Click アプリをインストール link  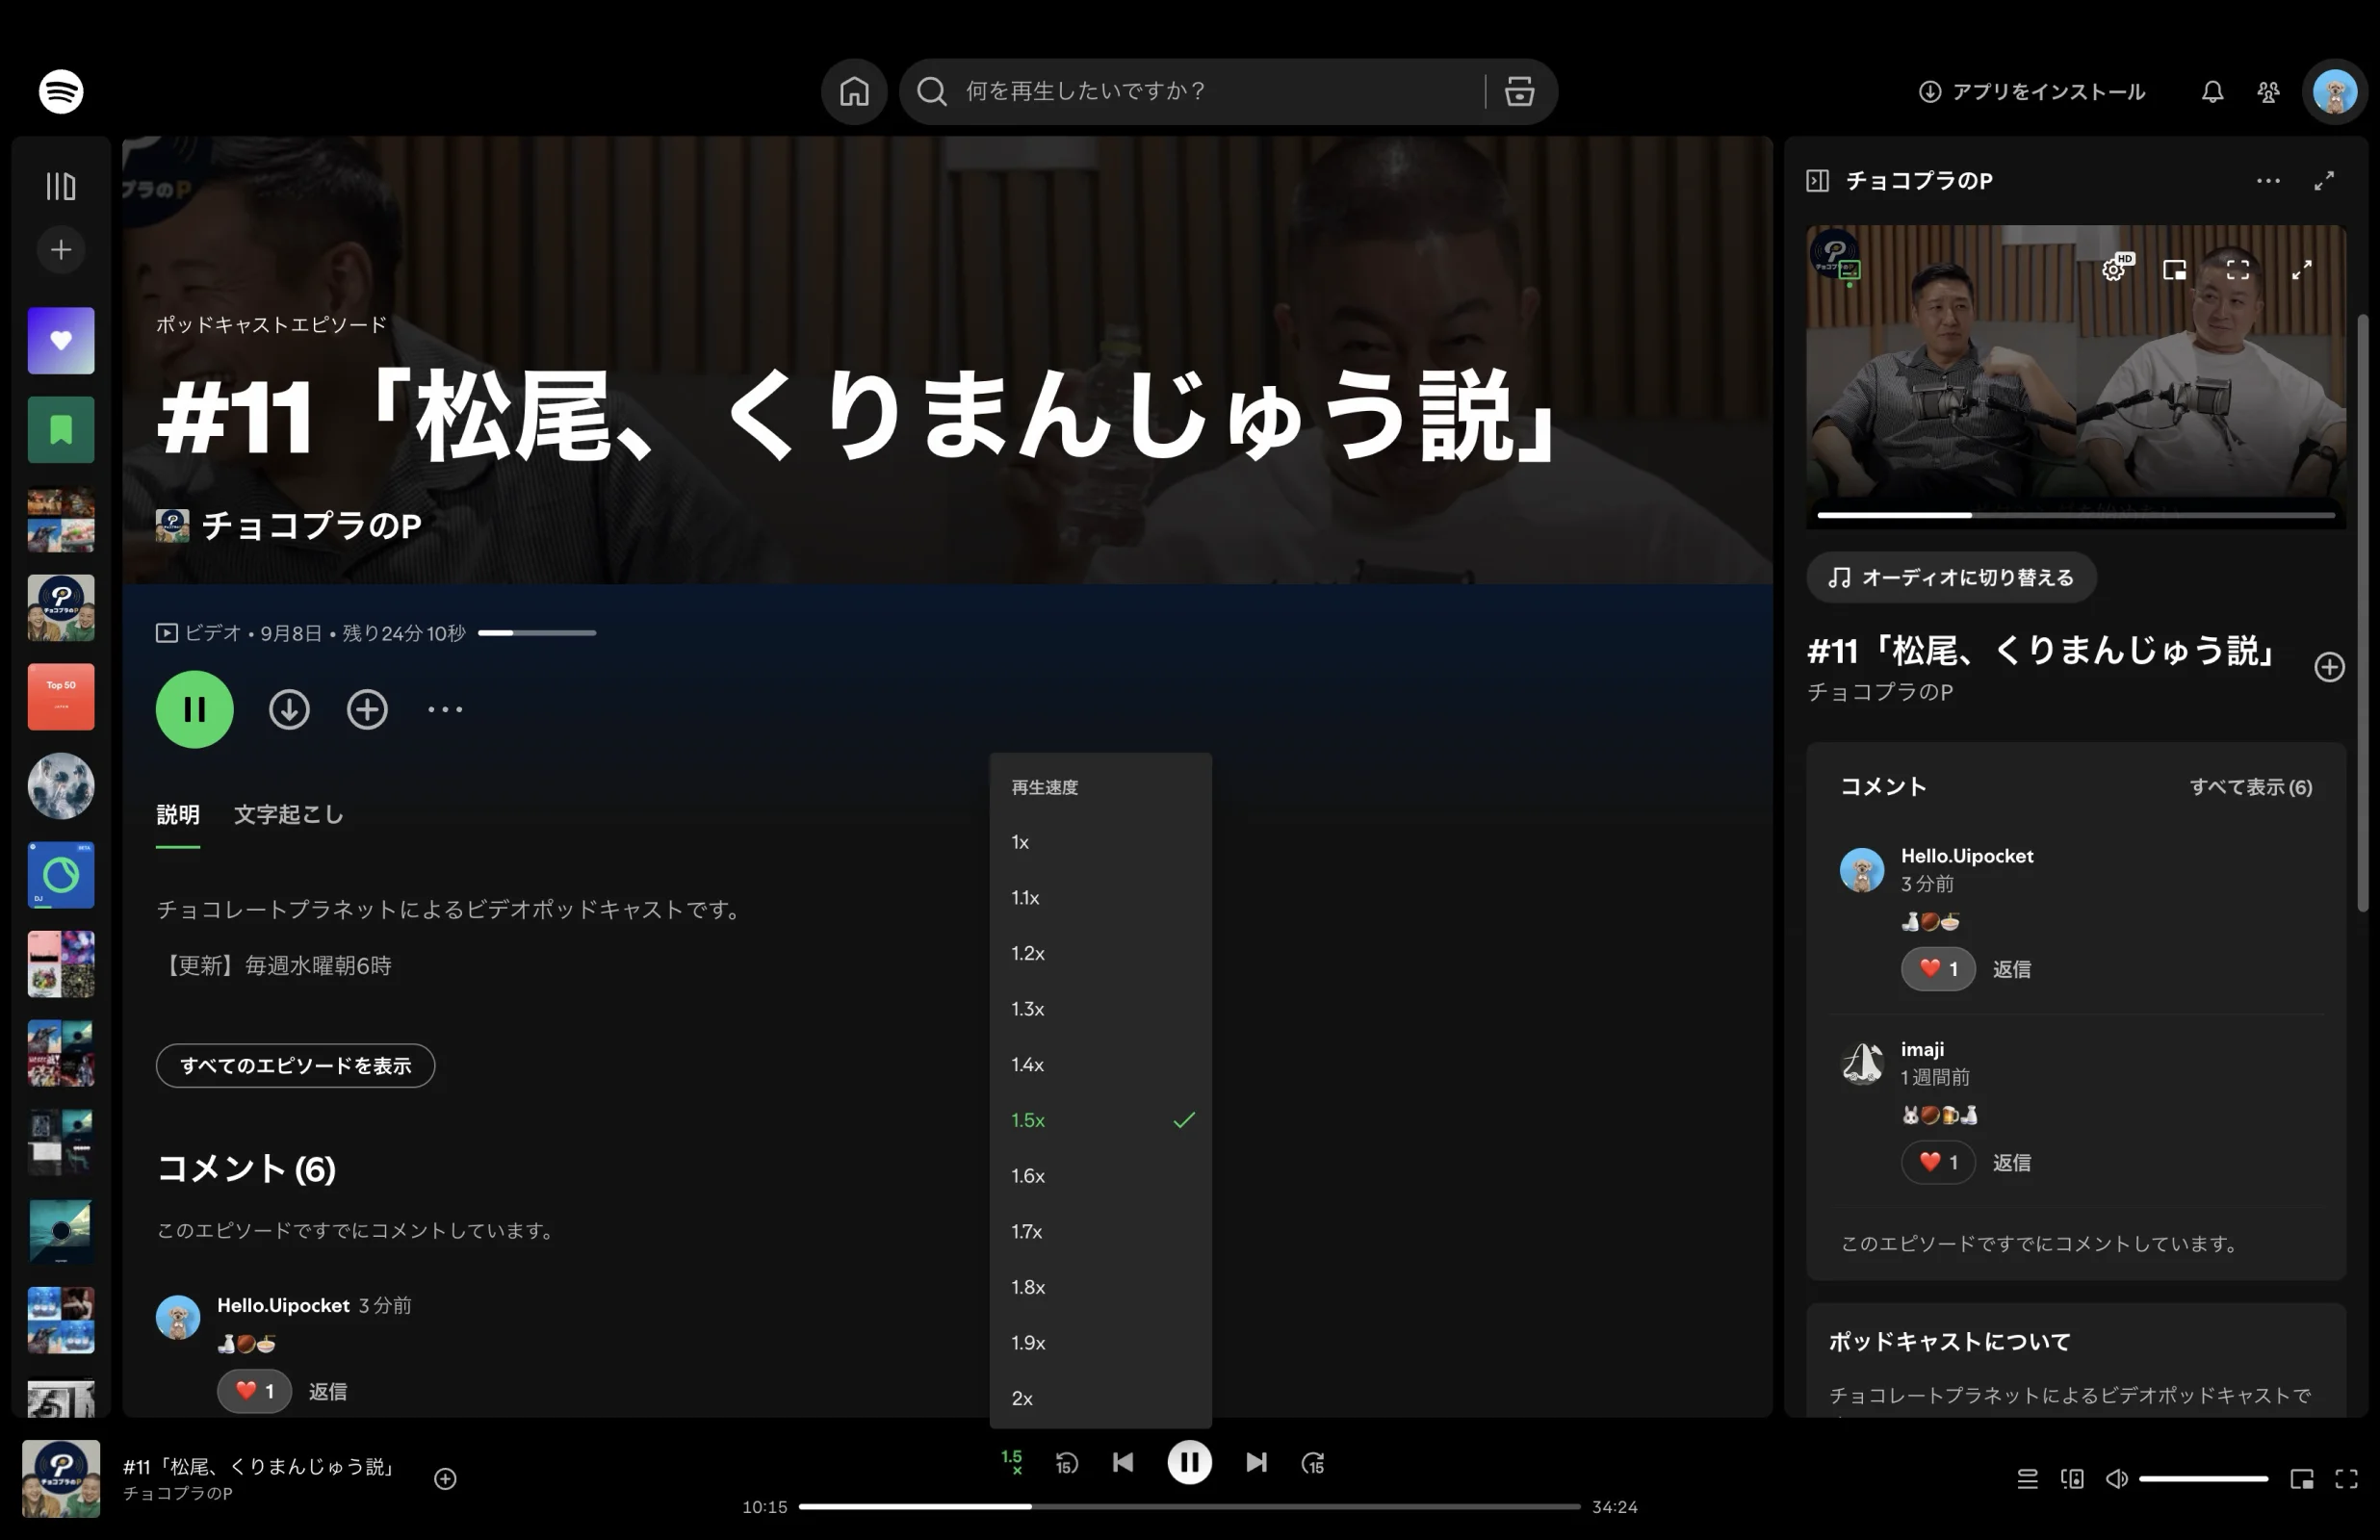coord(2032,92)
